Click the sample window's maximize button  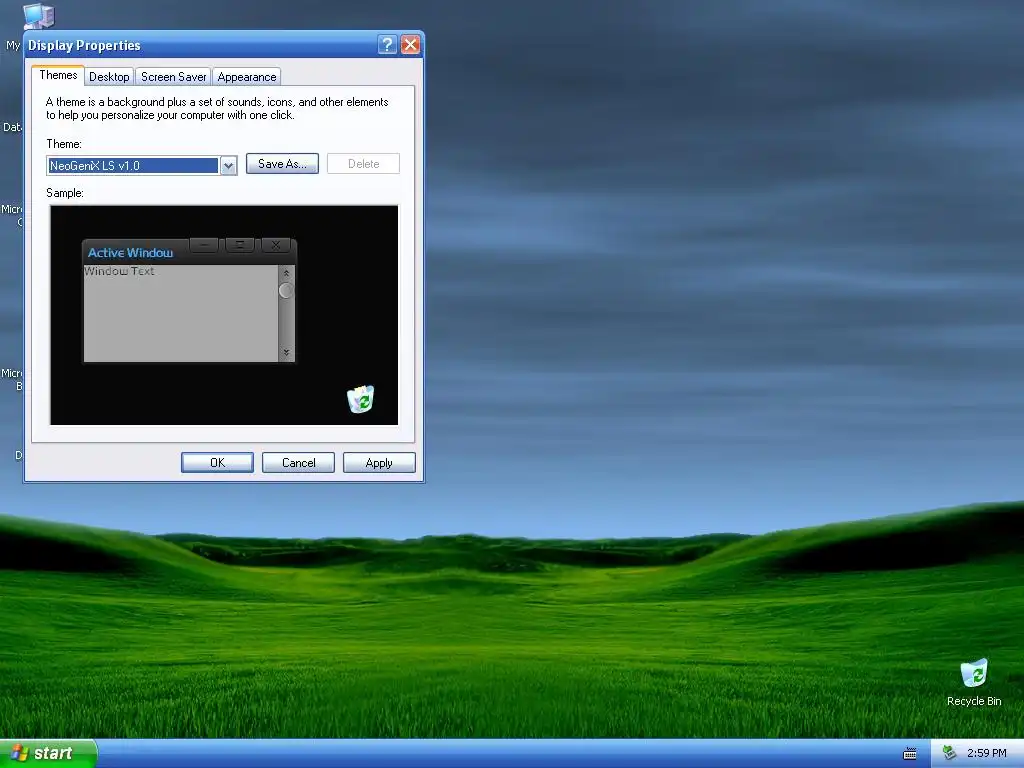pos(240,245)
